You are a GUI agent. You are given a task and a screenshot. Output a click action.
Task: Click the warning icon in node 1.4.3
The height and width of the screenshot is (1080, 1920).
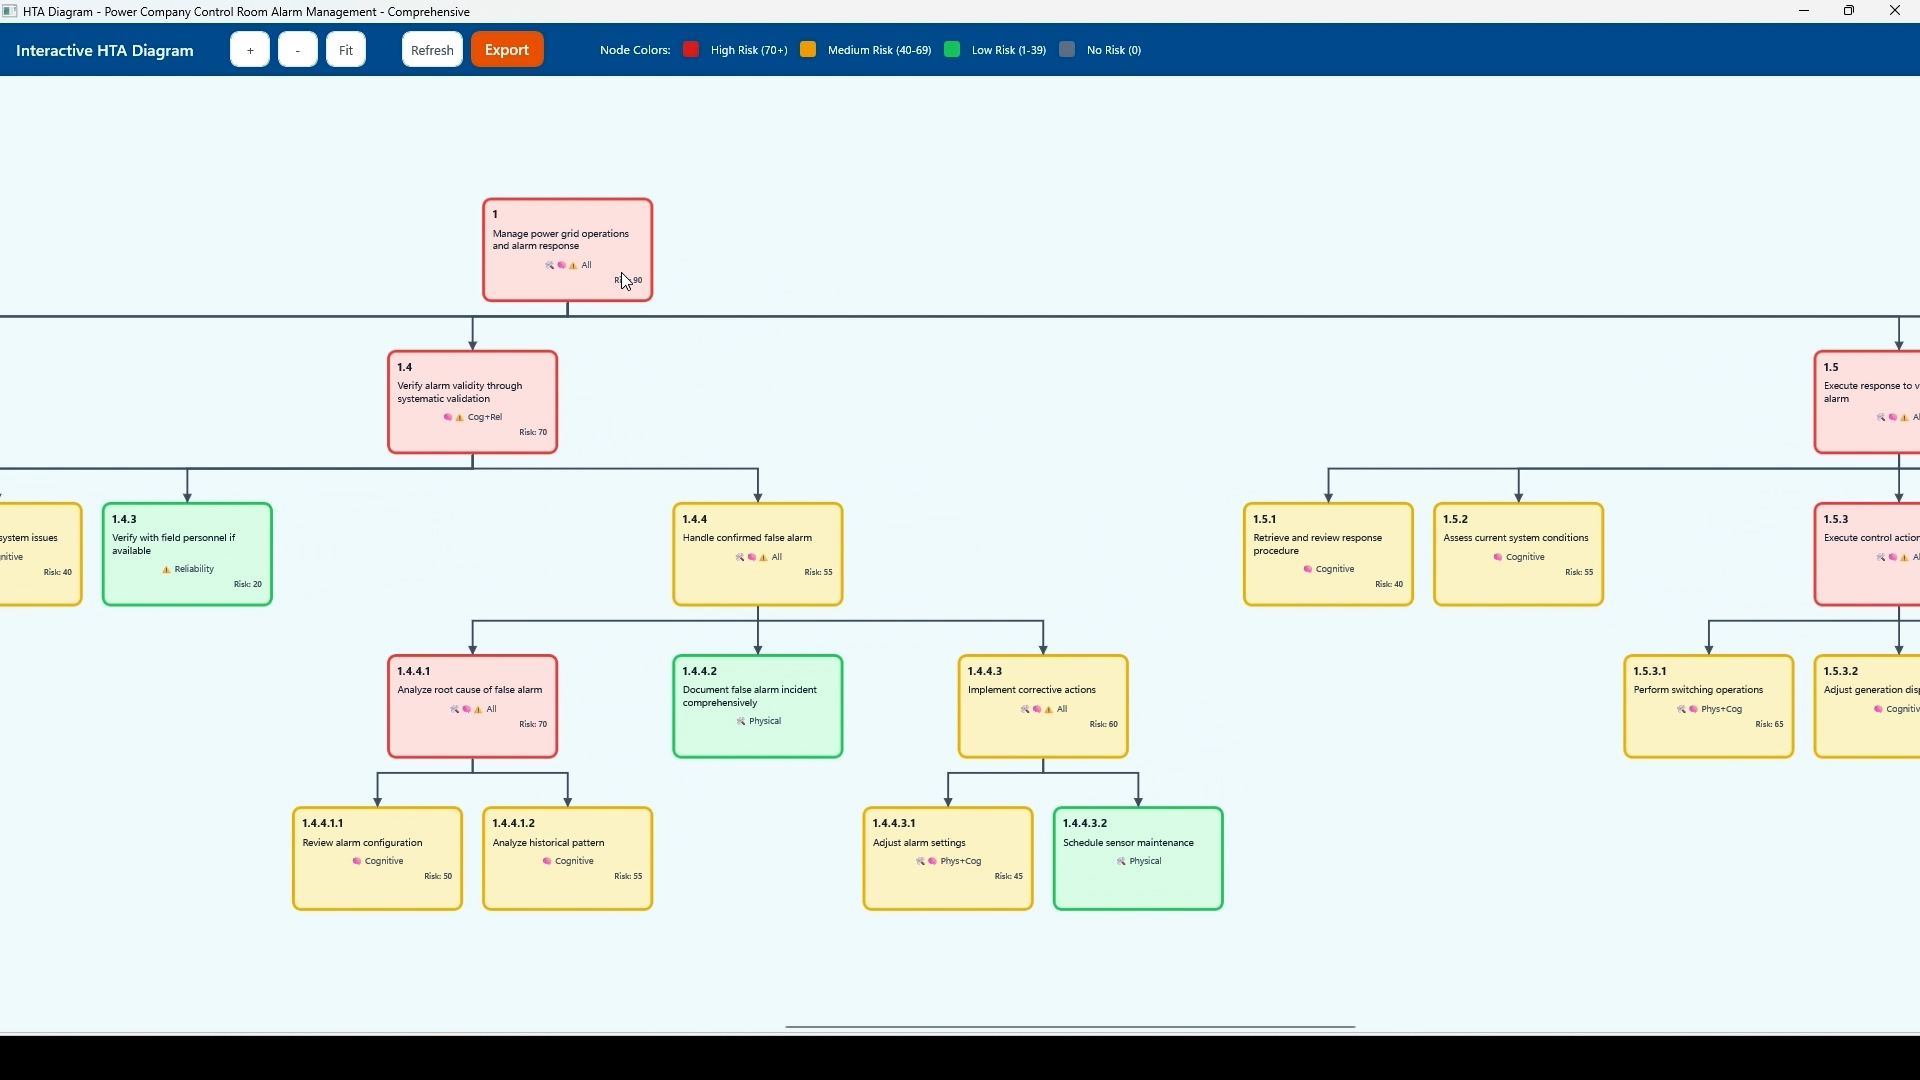(166, 570)
